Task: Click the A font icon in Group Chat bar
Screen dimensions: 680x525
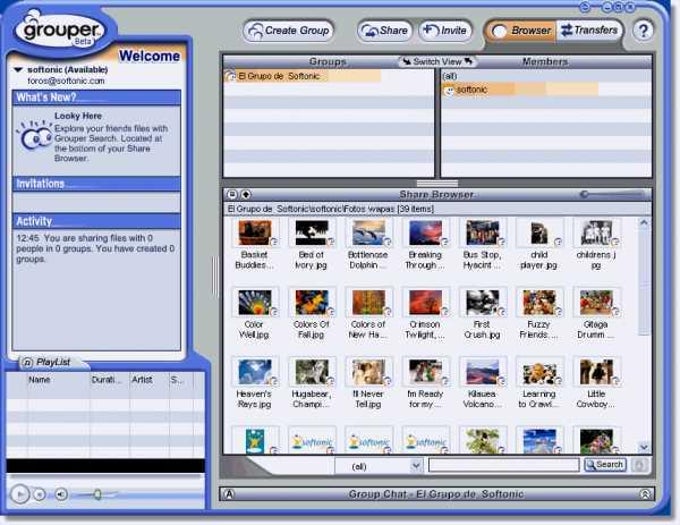Action: pyautogui.click(x=229, y=494)
